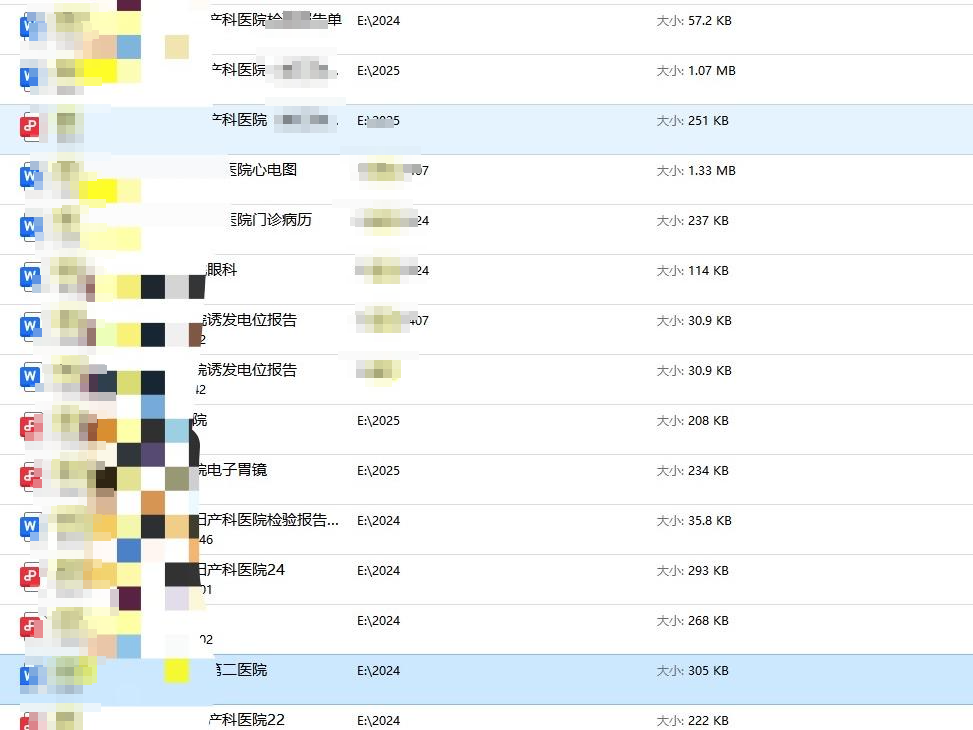
Task: Click PDF icon of the 电子胃镜 file
Action: pos(29,477)
